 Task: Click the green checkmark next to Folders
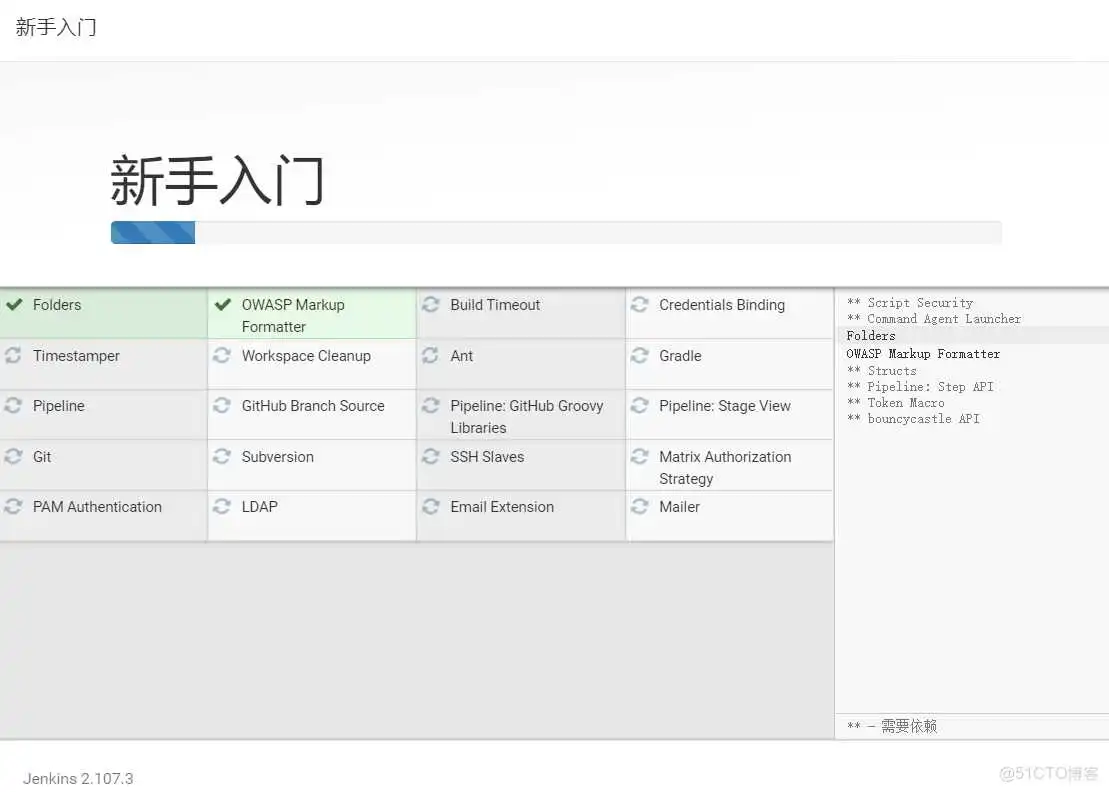(14, 305)
